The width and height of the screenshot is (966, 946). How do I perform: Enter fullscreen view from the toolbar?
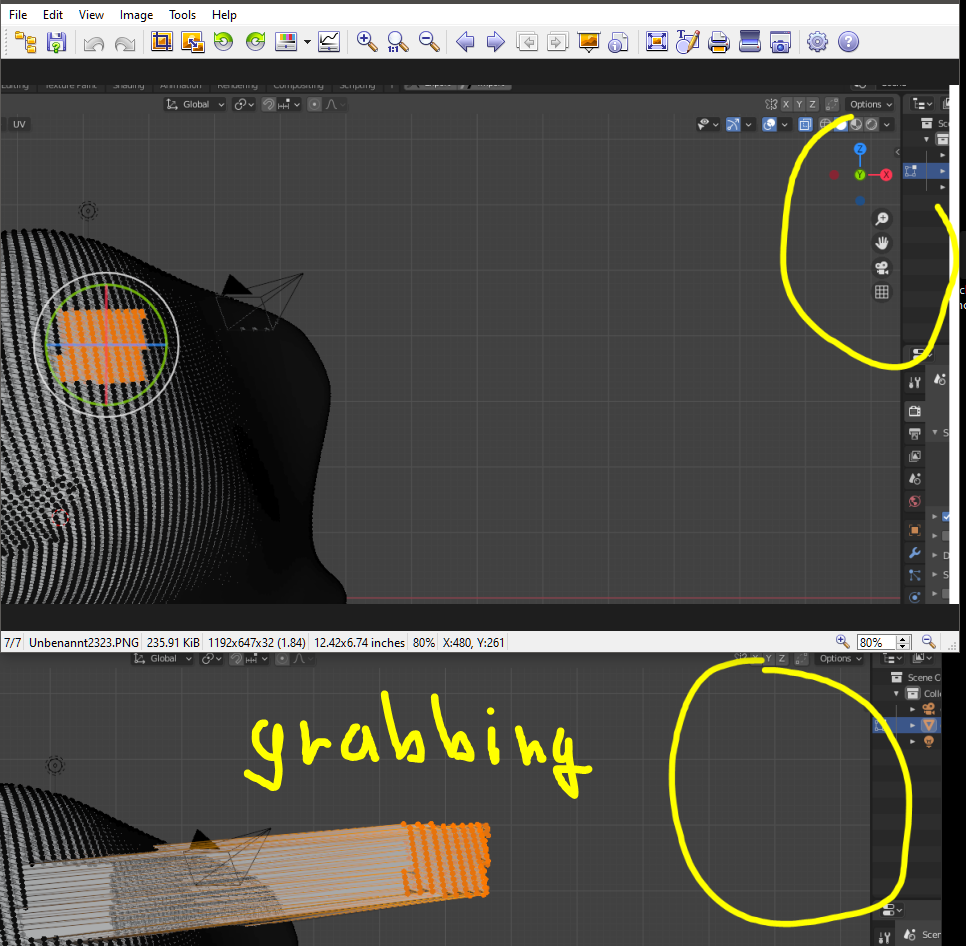pos(657,42)
